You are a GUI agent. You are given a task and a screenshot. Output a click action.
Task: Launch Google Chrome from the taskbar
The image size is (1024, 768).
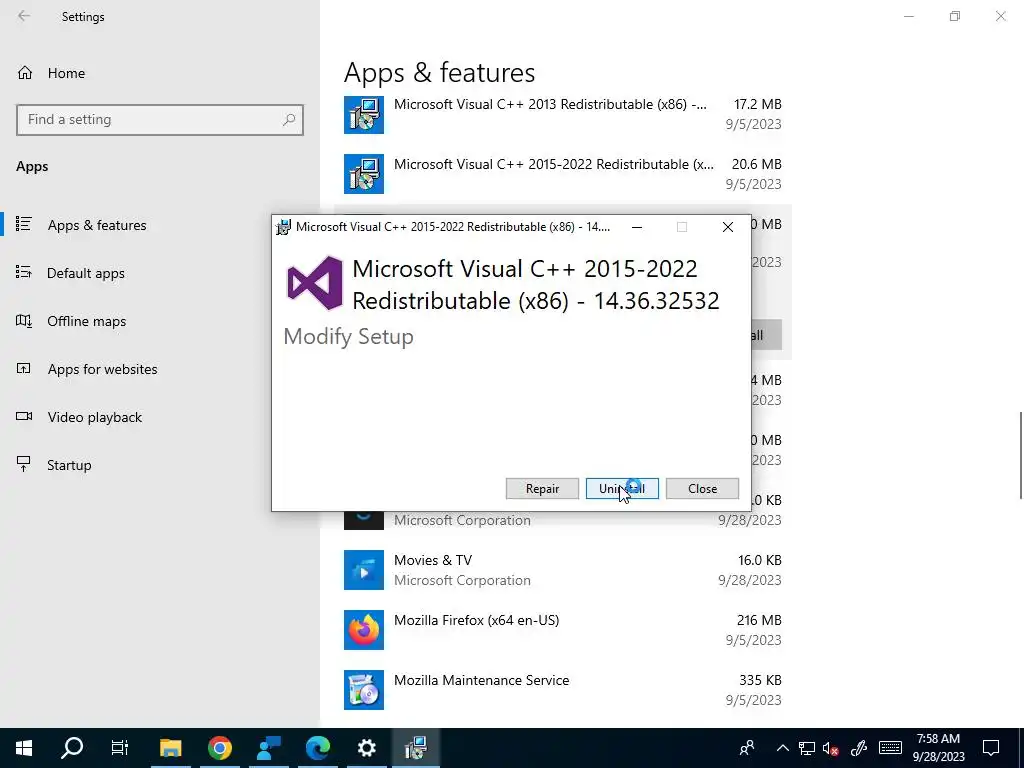(x=219, y=748)
